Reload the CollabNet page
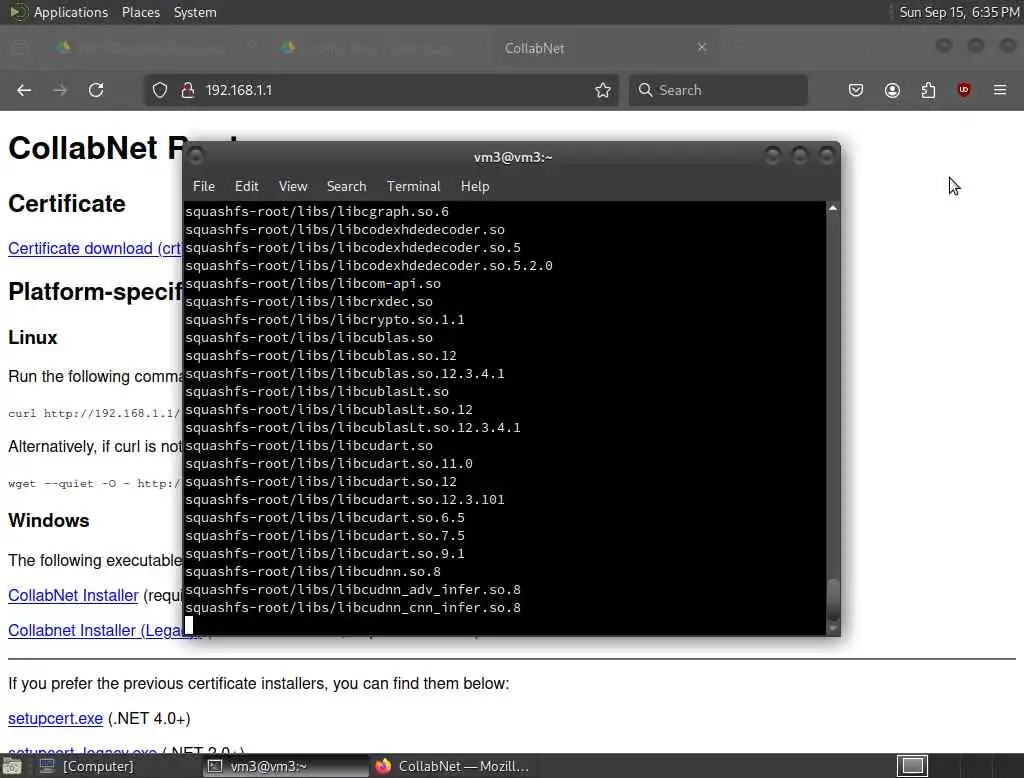 pos(96,90)
